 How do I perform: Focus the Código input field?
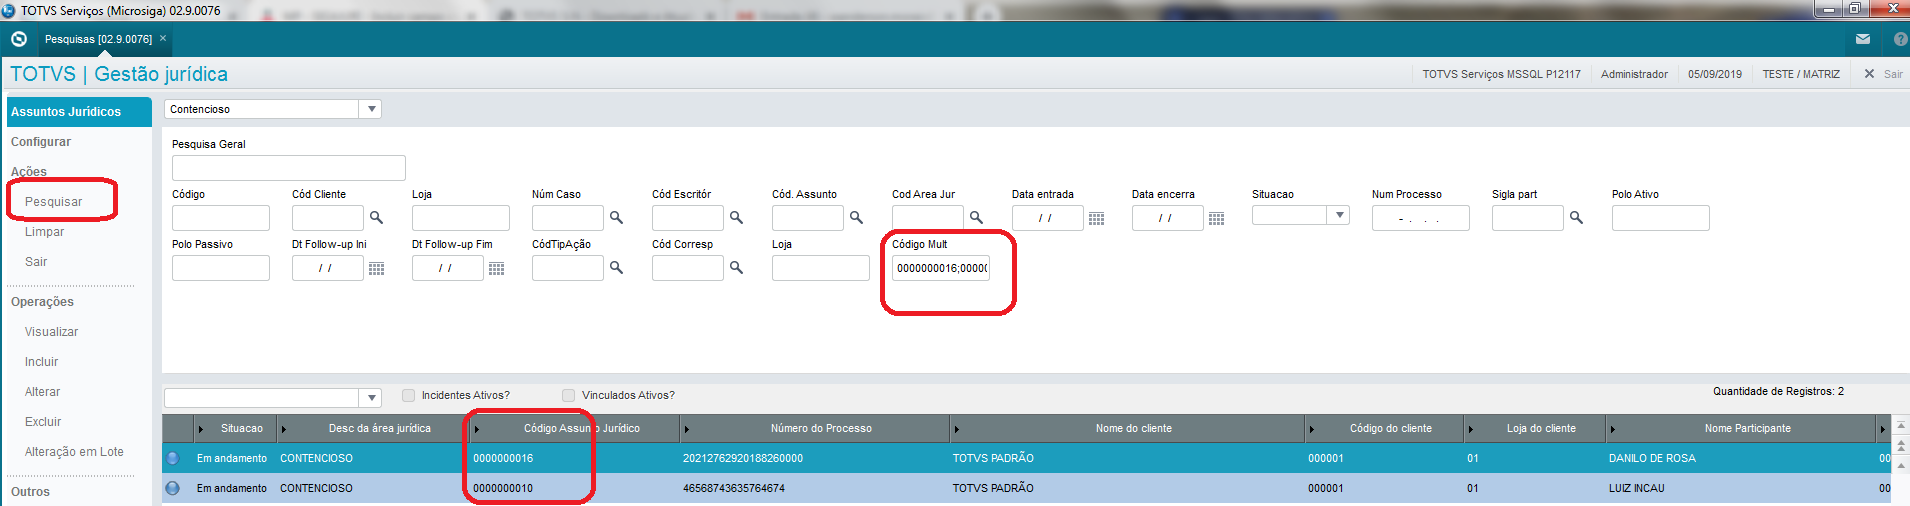coord(221,218)
